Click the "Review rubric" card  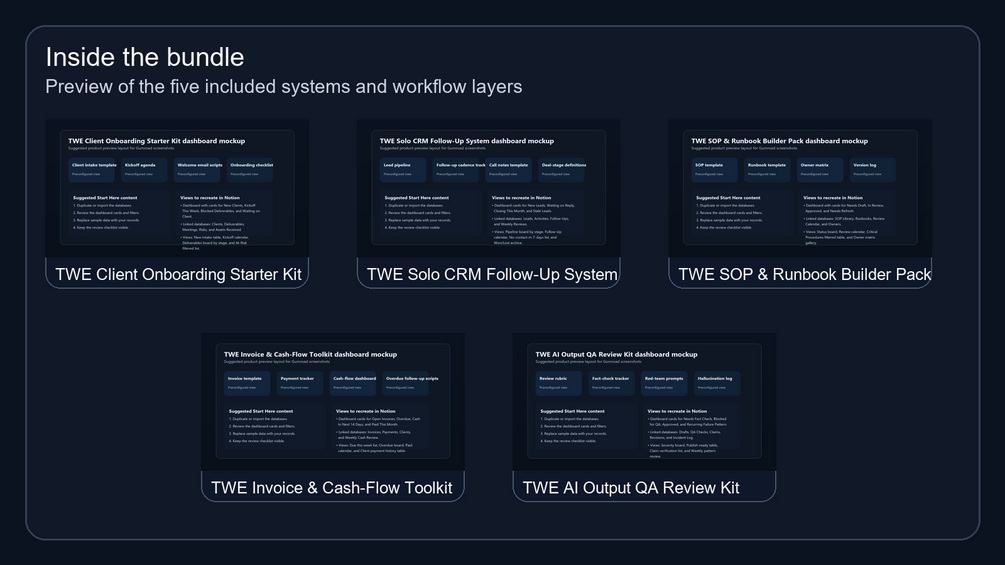[559, 383]
